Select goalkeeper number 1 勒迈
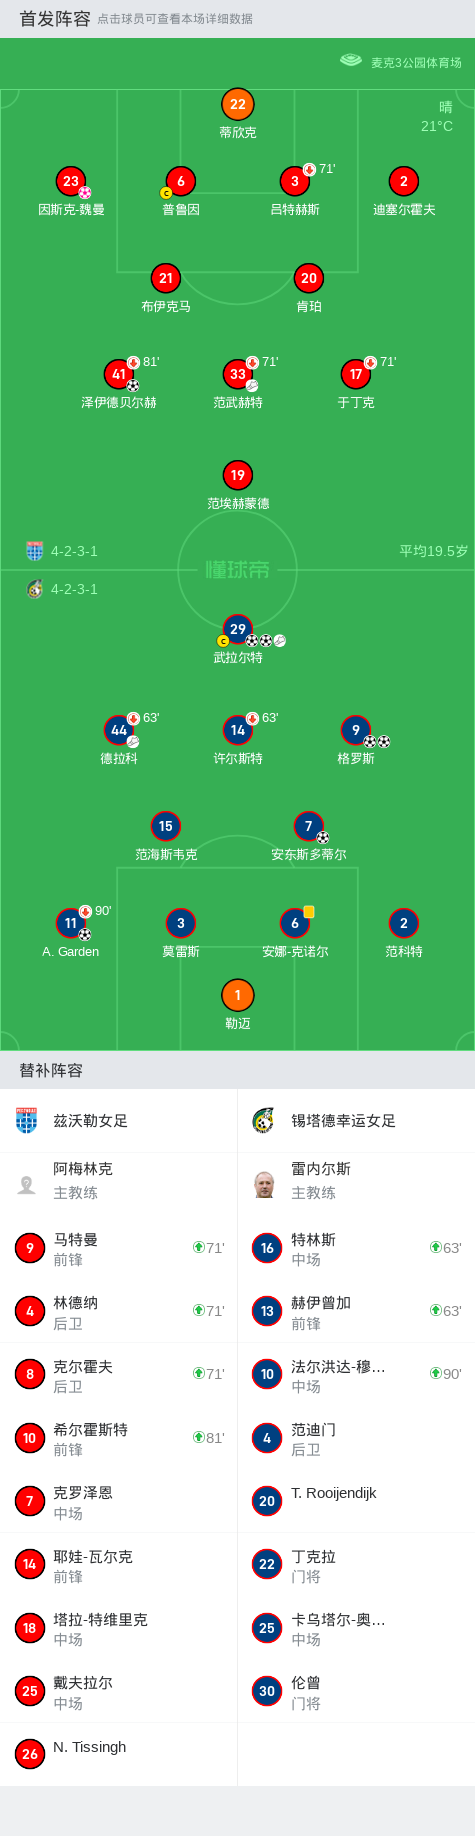Viewport: 475px width, 1836px height. (x=238, y=996)
